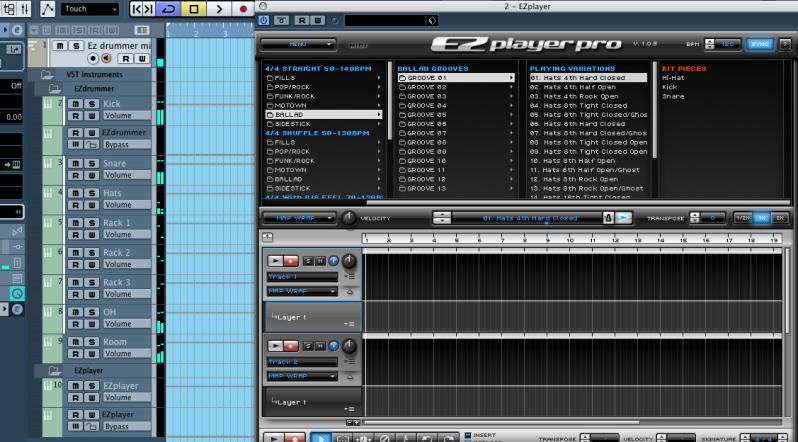Click the Cubase transport play arrow
Image resolution: width=798 pixels, height=442 pixels.
click(x=219, y=9)
